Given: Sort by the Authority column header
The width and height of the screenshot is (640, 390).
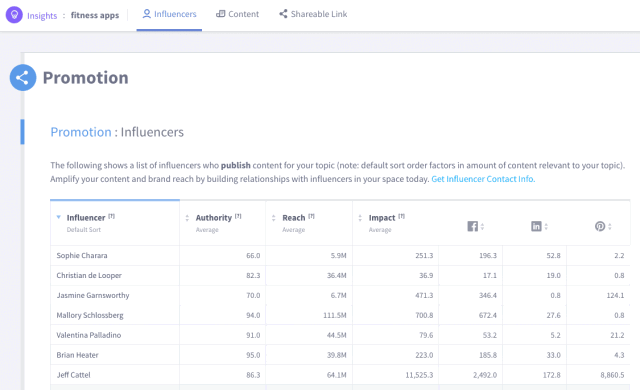Looking at the screenshot, I should coord(213,218).
